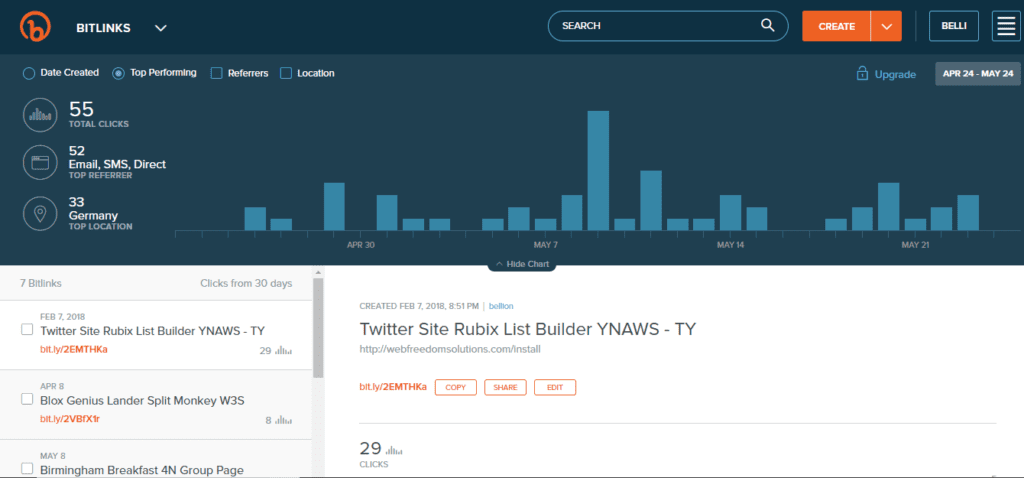The image size is (1024, 478).
Task: Click the orange bit.ly/2EMTHKa link in details
Action: click(393, 387)
